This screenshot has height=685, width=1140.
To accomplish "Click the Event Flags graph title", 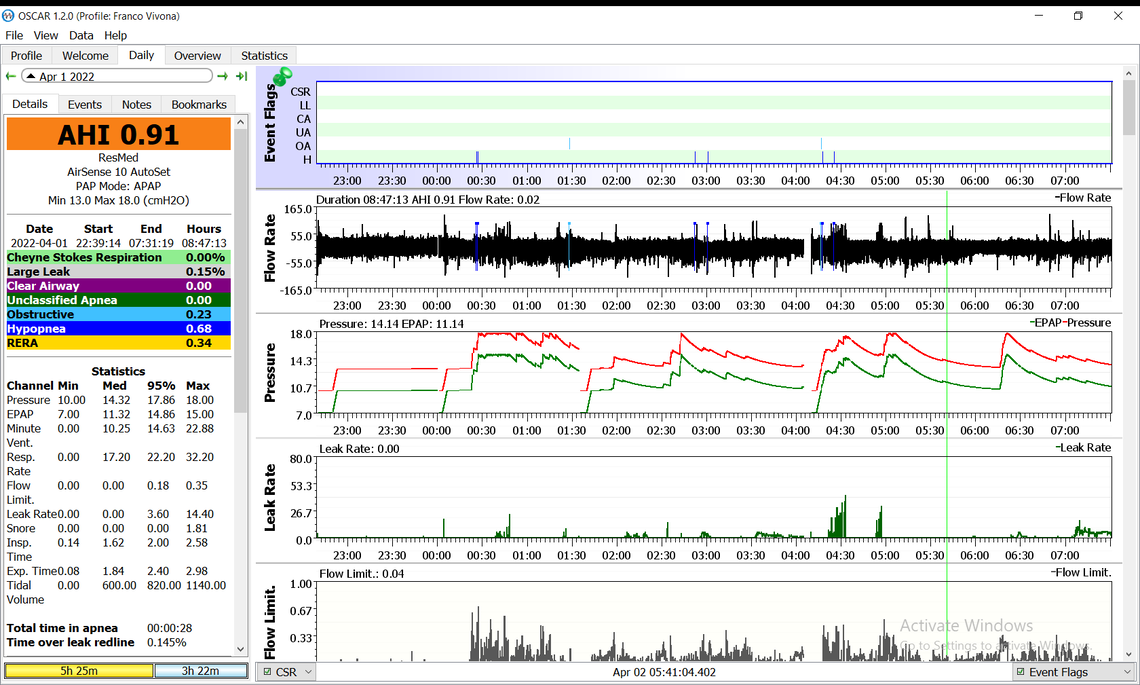I will click(270, 123).
